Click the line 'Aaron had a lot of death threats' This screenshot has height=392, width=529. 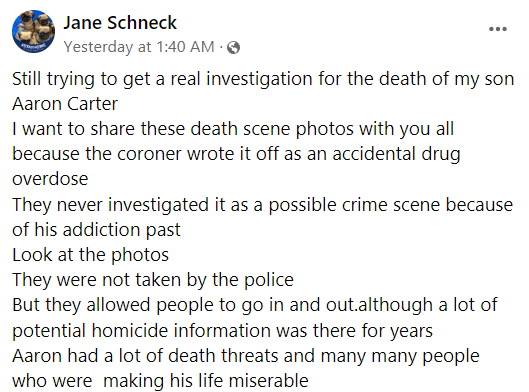(246, 356)
